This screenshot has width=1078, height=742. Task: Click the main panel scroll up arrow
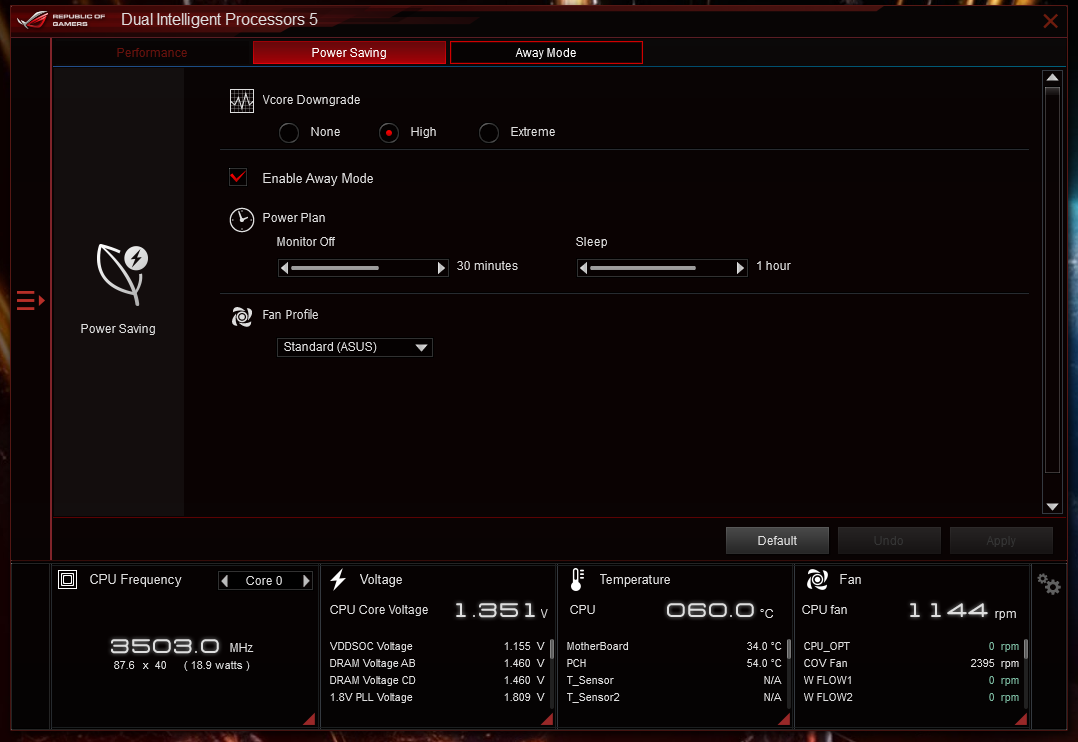click(1052, 78)
